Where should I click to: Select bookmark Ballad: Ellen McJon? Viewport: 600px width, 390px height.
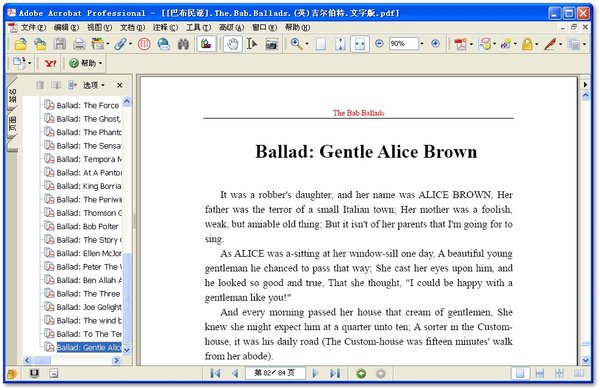pyautogui.click(x=89, y=253)
